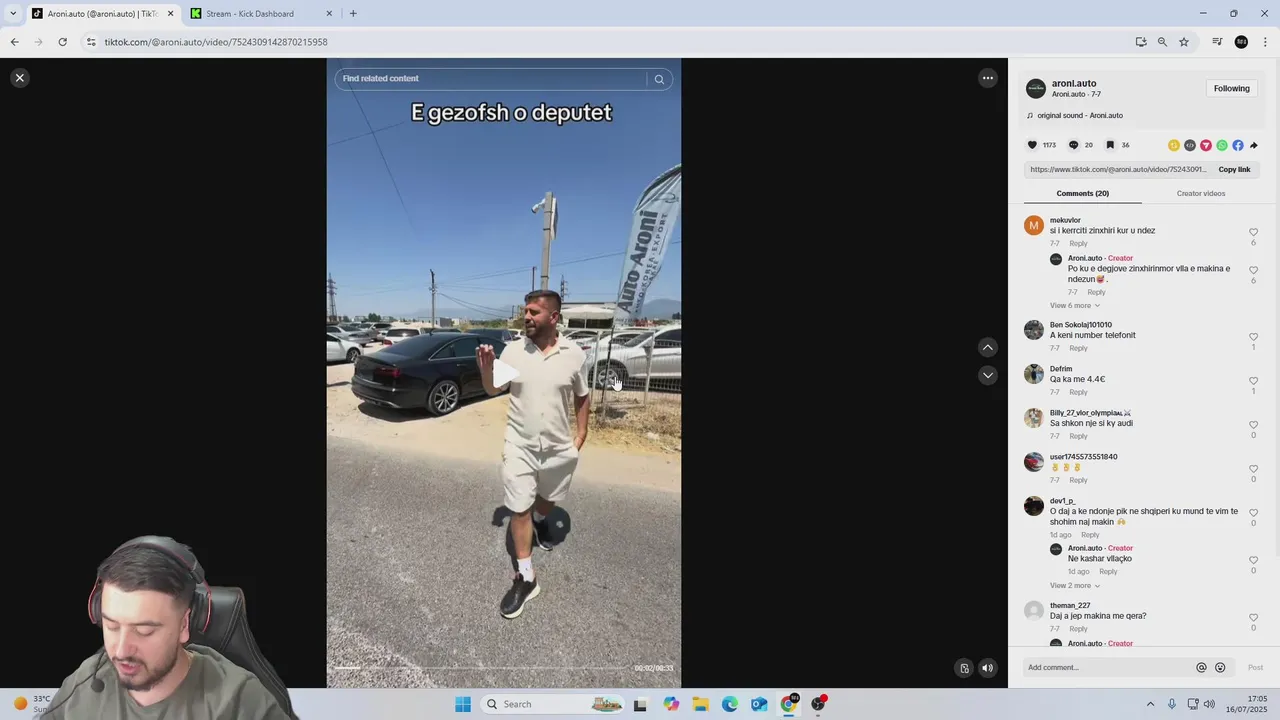Copy the video link
The width and height of the screenshot is (1280, 720).
tap(1234, 169)
